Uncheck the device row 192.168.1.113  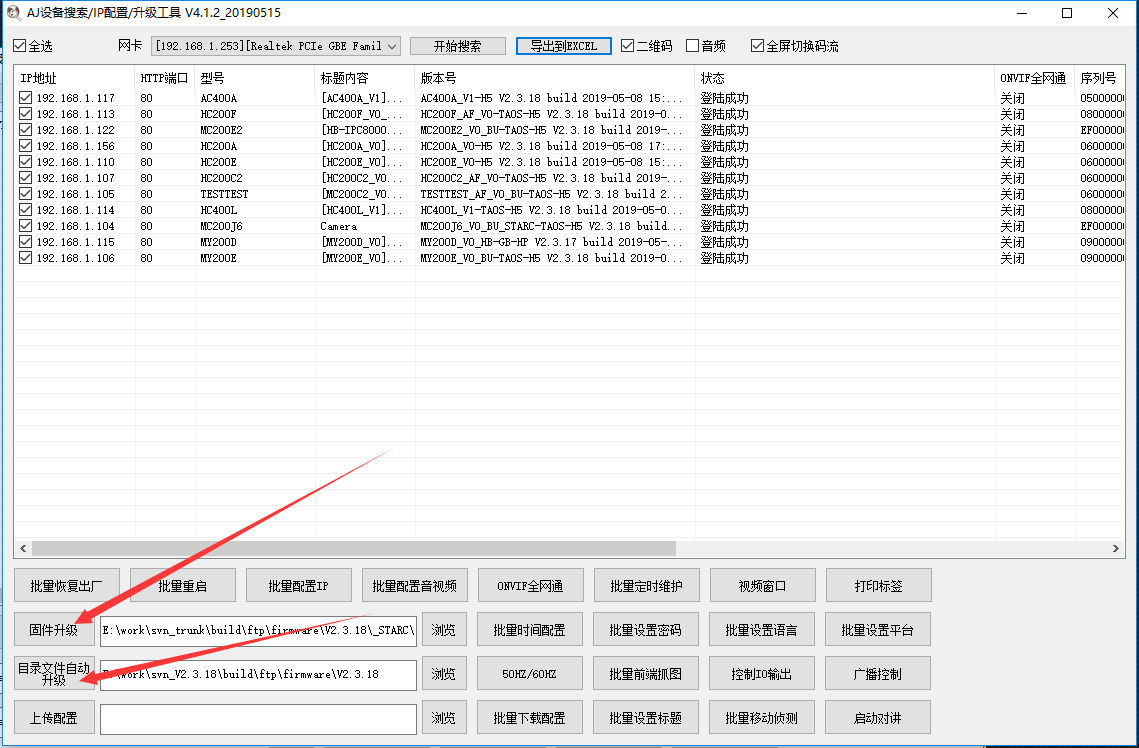(x=24, y=114)
